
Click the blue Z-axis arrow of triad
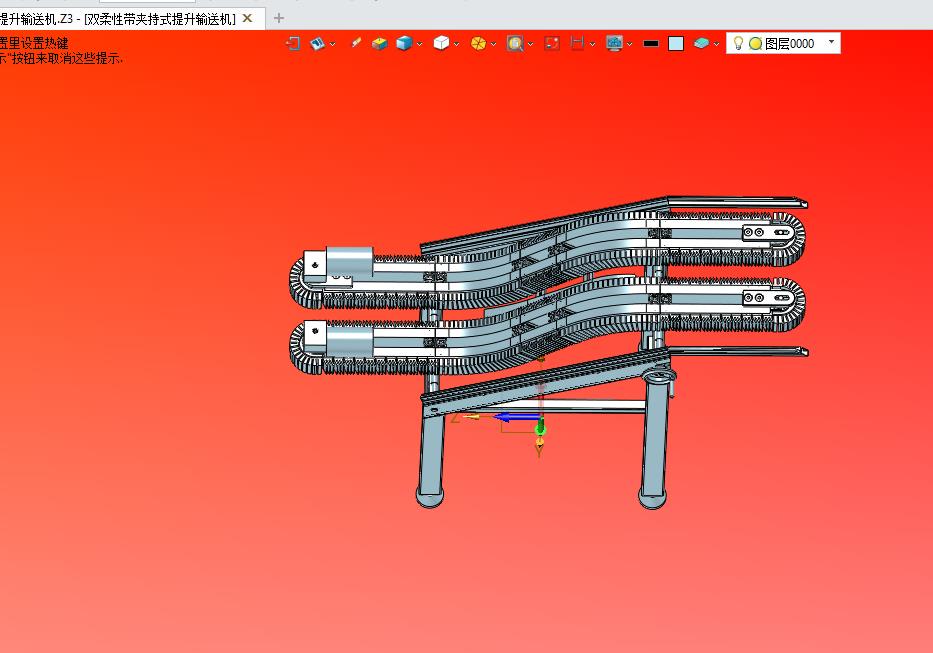[515, 417]
